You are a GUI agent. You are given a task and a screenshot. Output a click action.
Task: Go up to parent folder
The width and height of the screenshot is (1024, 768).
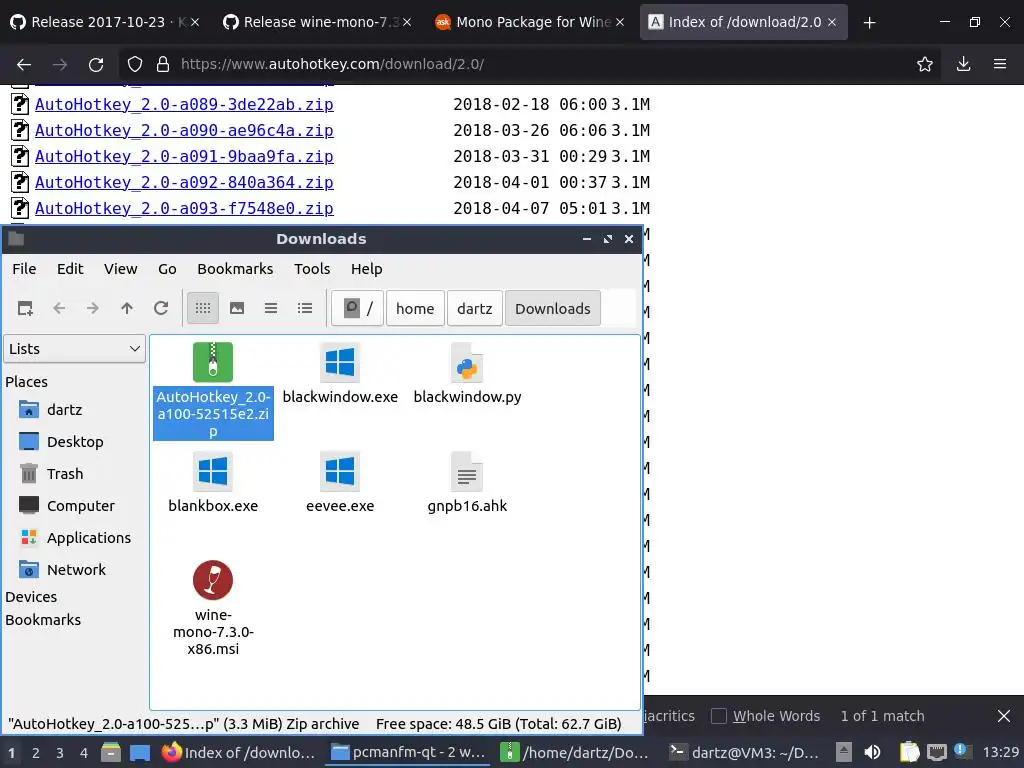pos(127,308)
